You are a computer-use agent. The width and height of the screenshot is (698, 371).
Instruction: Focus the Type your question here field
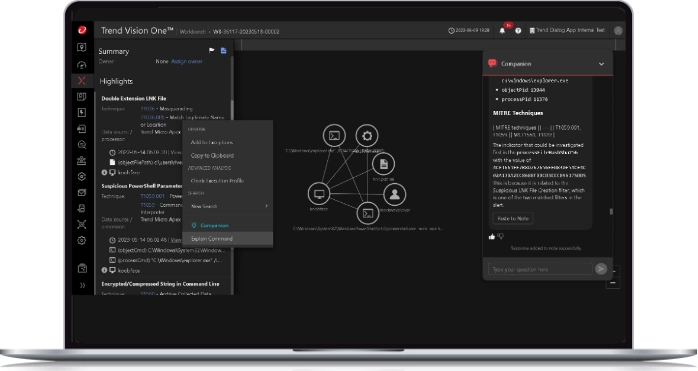click(540, 269)
